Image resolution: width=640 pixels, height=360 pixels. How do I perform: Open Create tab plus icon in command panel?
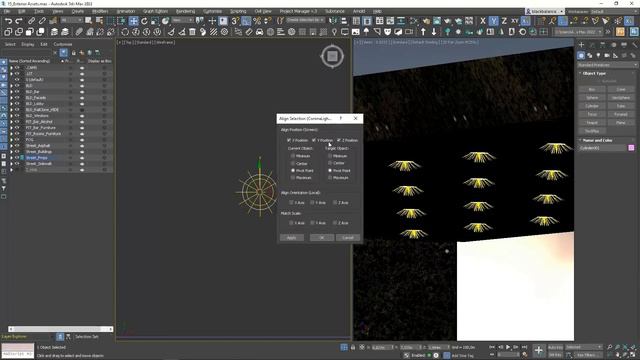click(581, 44)
